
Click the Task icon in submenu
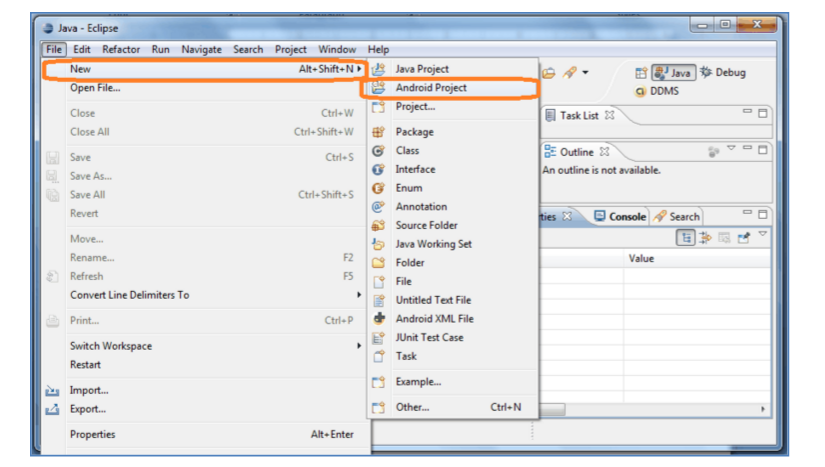pyautogui.click(x=378, y=357)
